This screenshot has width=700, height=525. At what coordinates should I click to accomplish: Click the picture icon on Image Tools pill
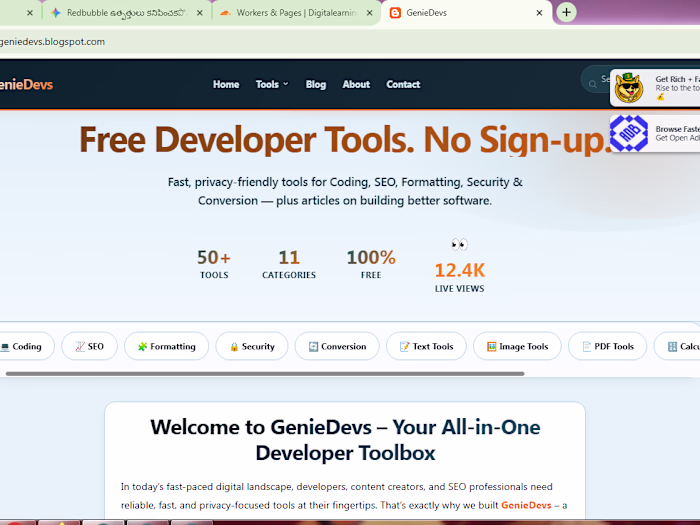coord(492,346)
